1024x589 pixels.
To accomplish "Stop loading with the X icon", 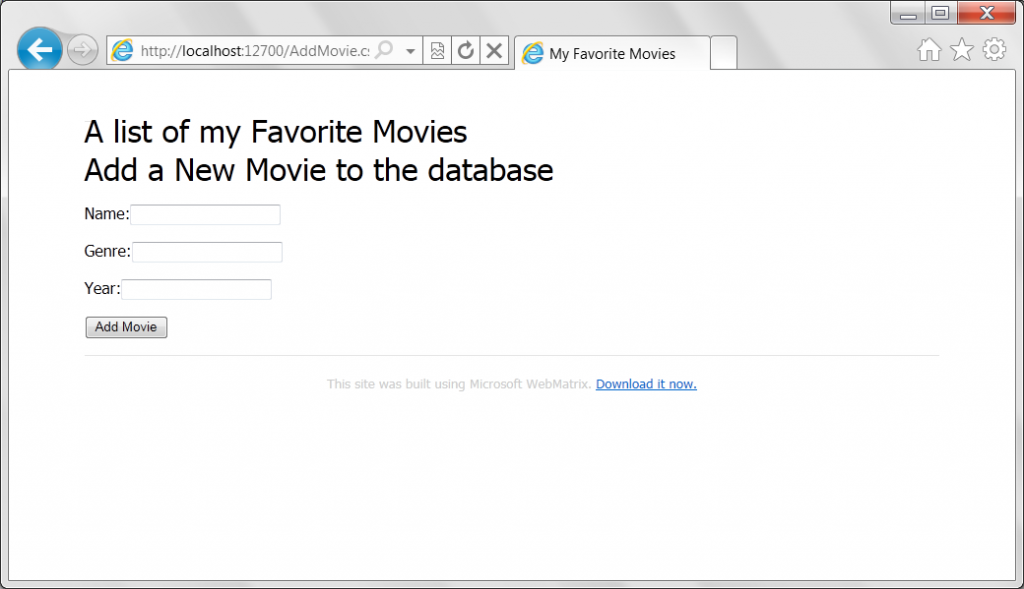I will coord(494,50).
